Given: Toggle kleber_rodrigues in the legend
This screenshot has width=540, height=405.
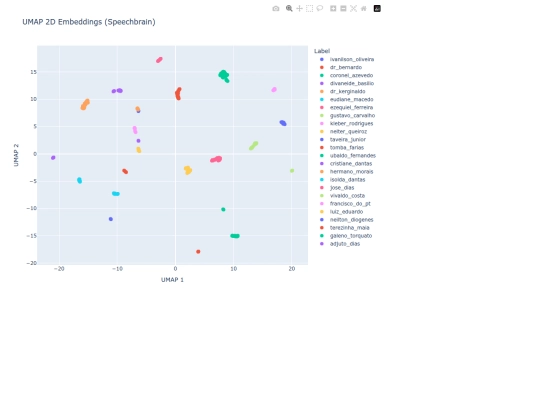Looking at the screenshot, I should pos(347,123).
